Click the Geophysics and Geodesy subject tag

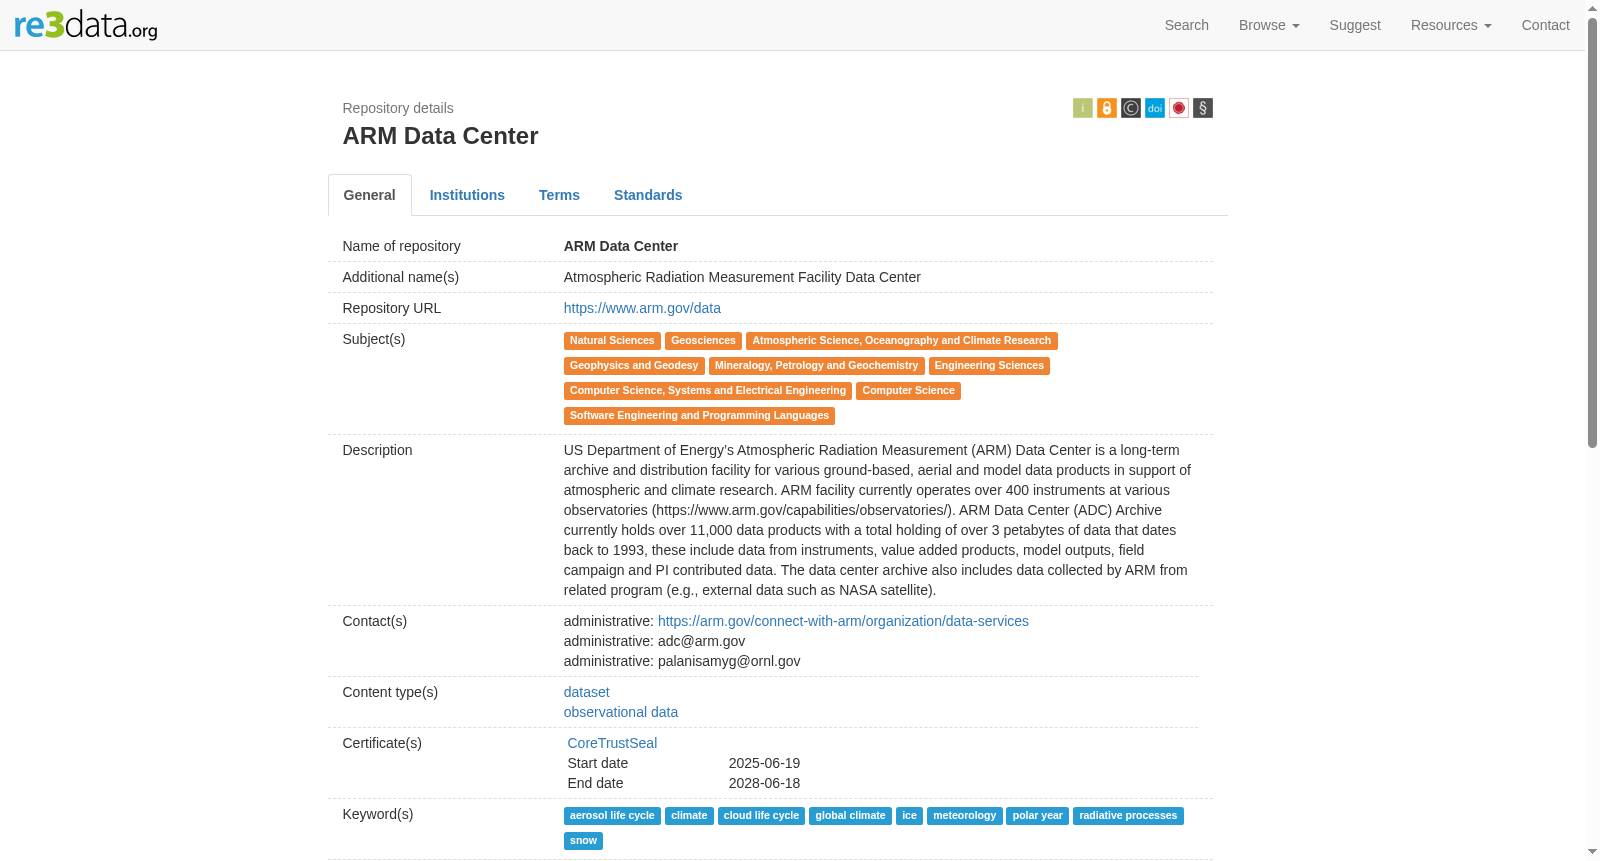point(634,366)
